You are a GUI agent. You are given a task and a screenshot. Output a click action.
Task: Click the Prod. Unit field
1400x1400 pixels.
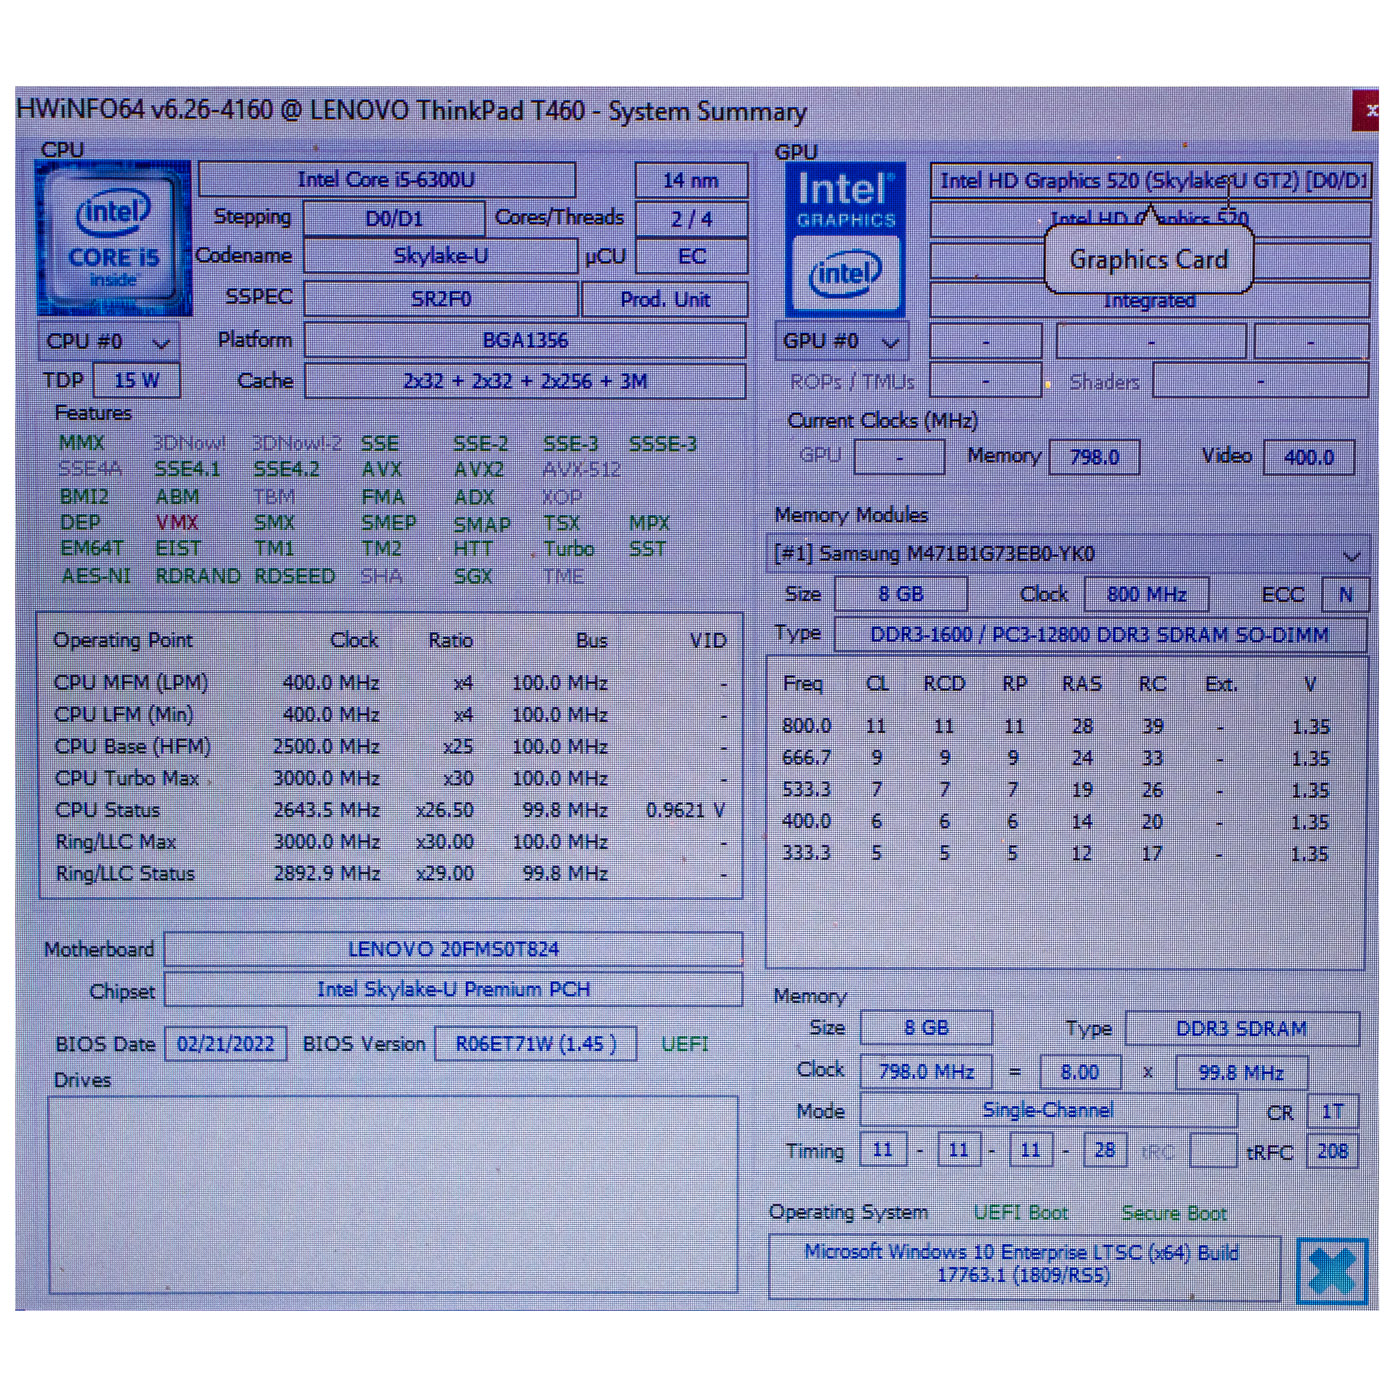665,299
